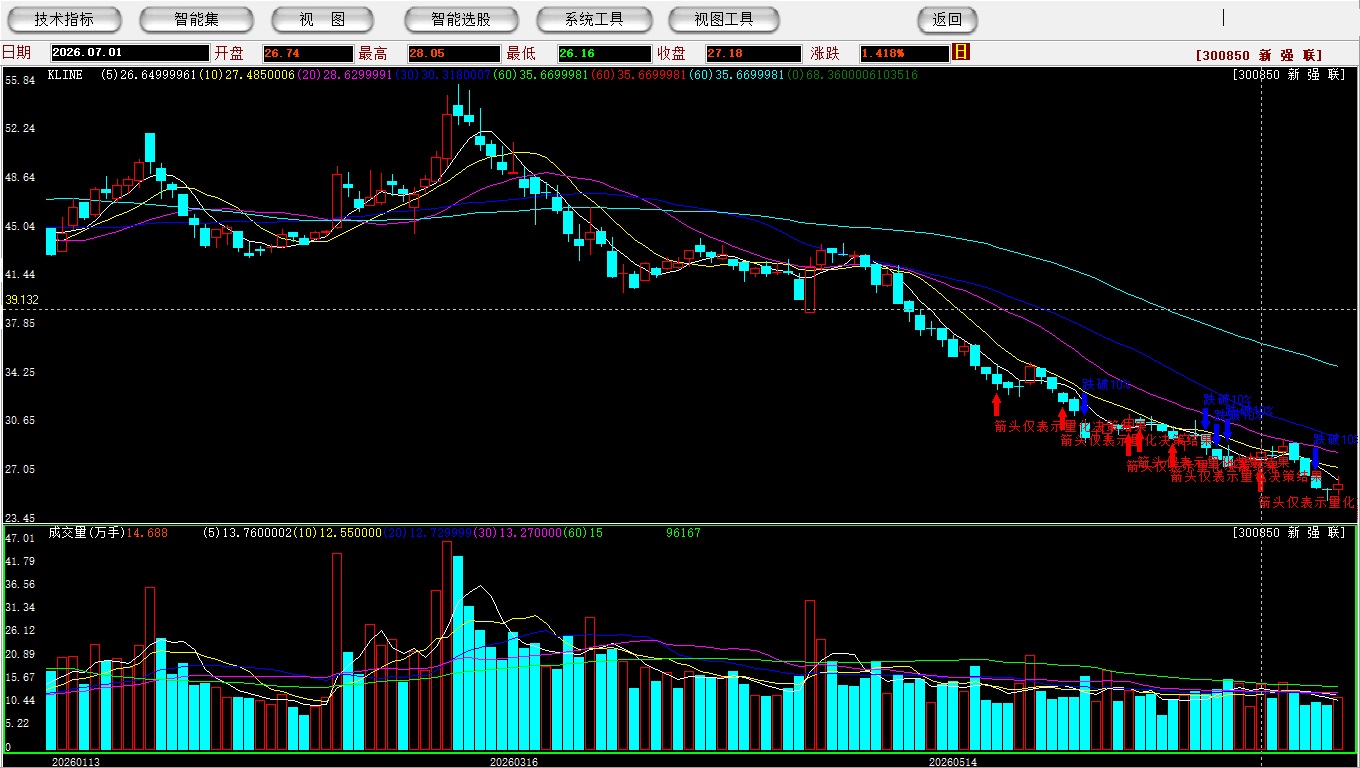
Task: Open the 技术指标 menu button
Action: click(x=64, y=19)
